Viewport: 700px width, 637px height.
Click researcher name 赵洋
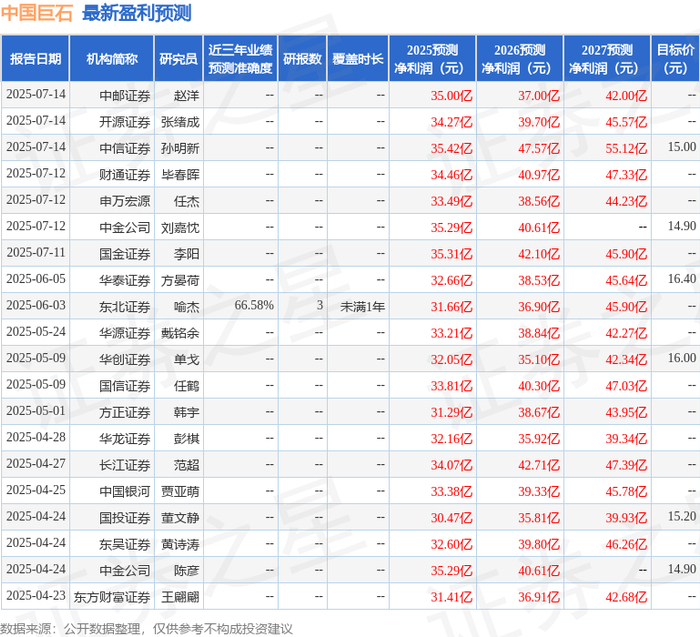187,96
